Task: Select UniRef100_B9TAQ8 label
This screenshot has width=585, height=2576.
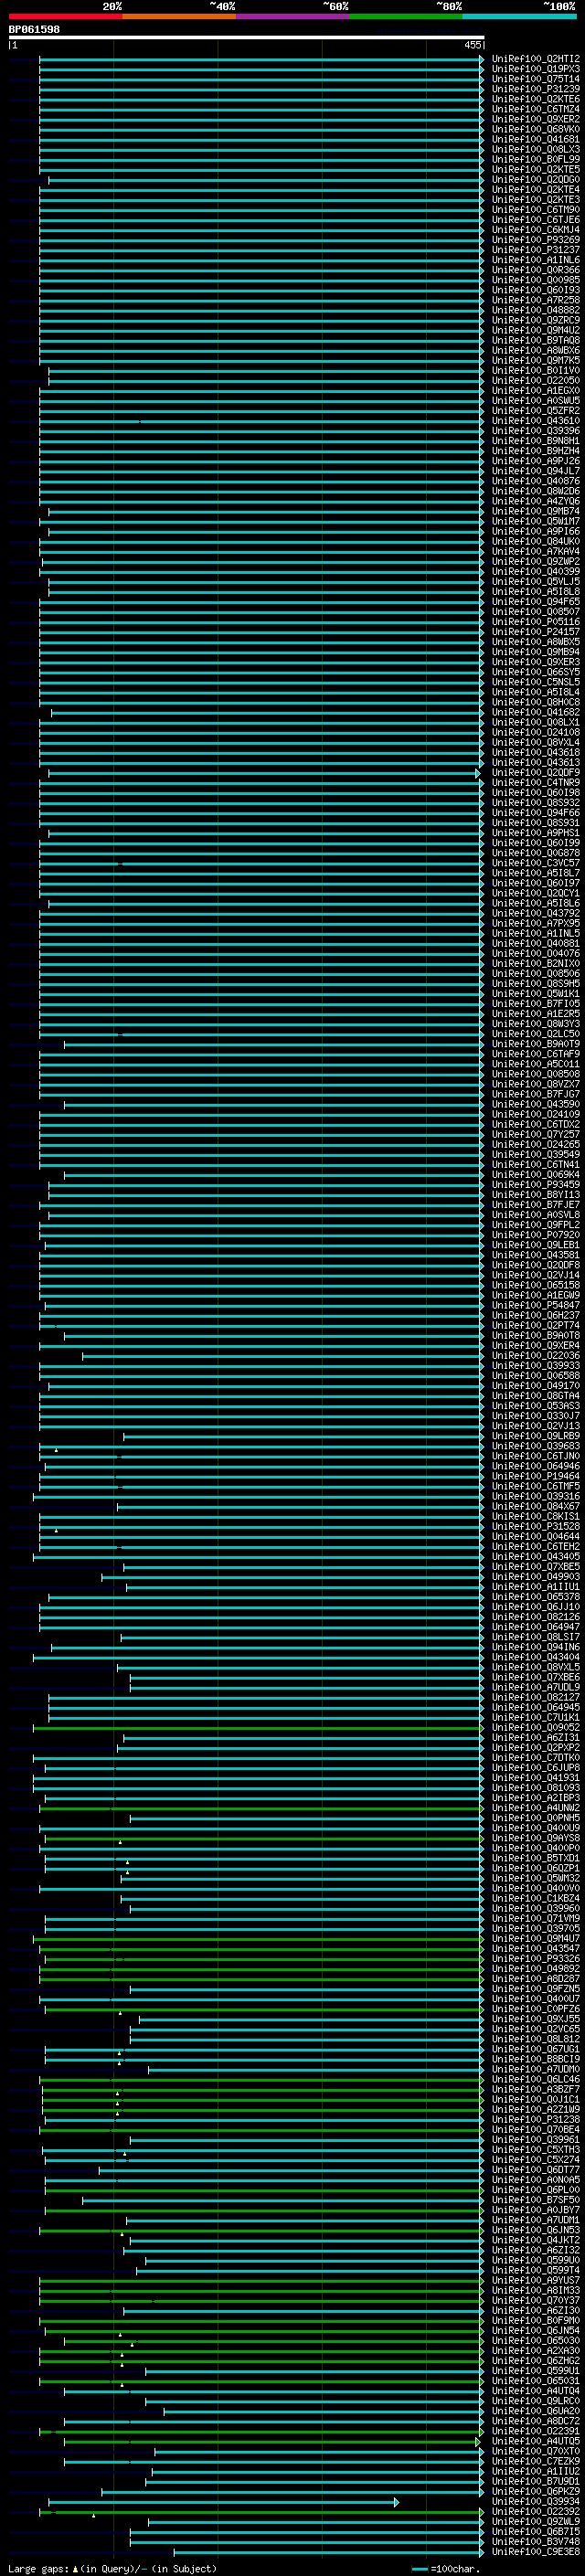Action: [x=536, y=340]
